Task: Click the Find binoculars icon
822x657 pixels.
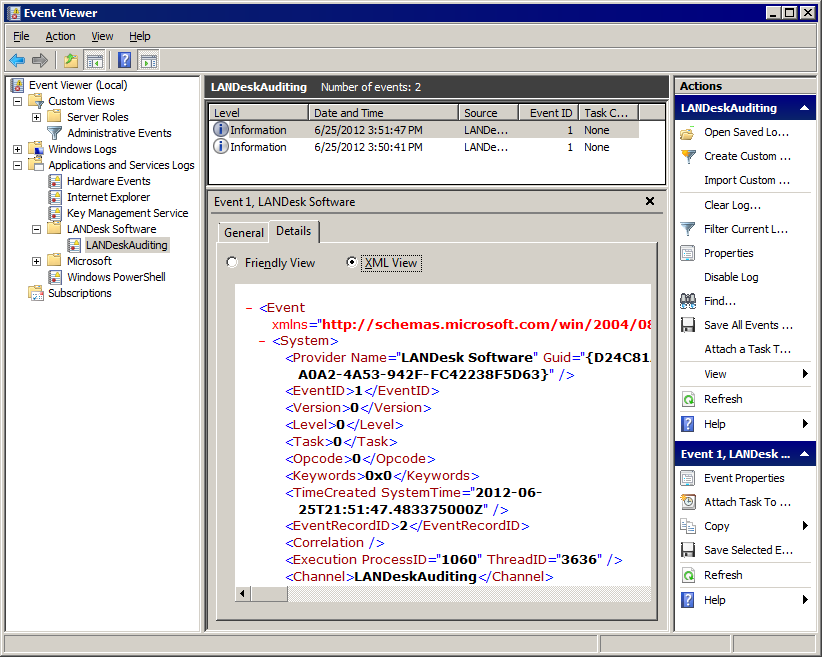Action: click(x=688, y=301)
